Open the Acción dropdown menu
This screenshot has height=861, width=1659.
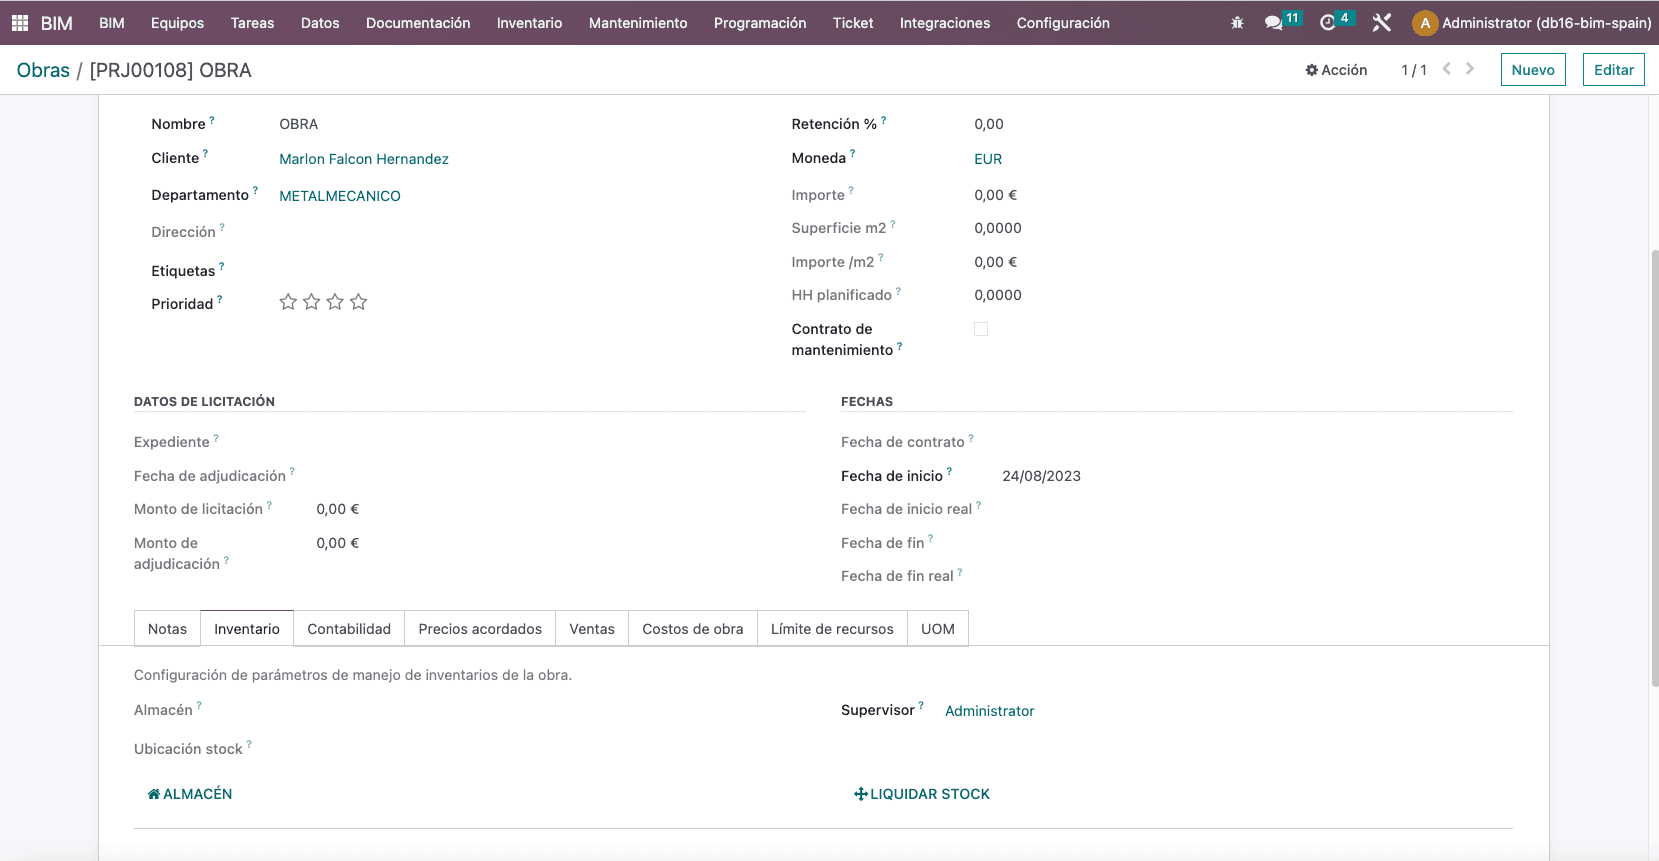point(1336,70)
